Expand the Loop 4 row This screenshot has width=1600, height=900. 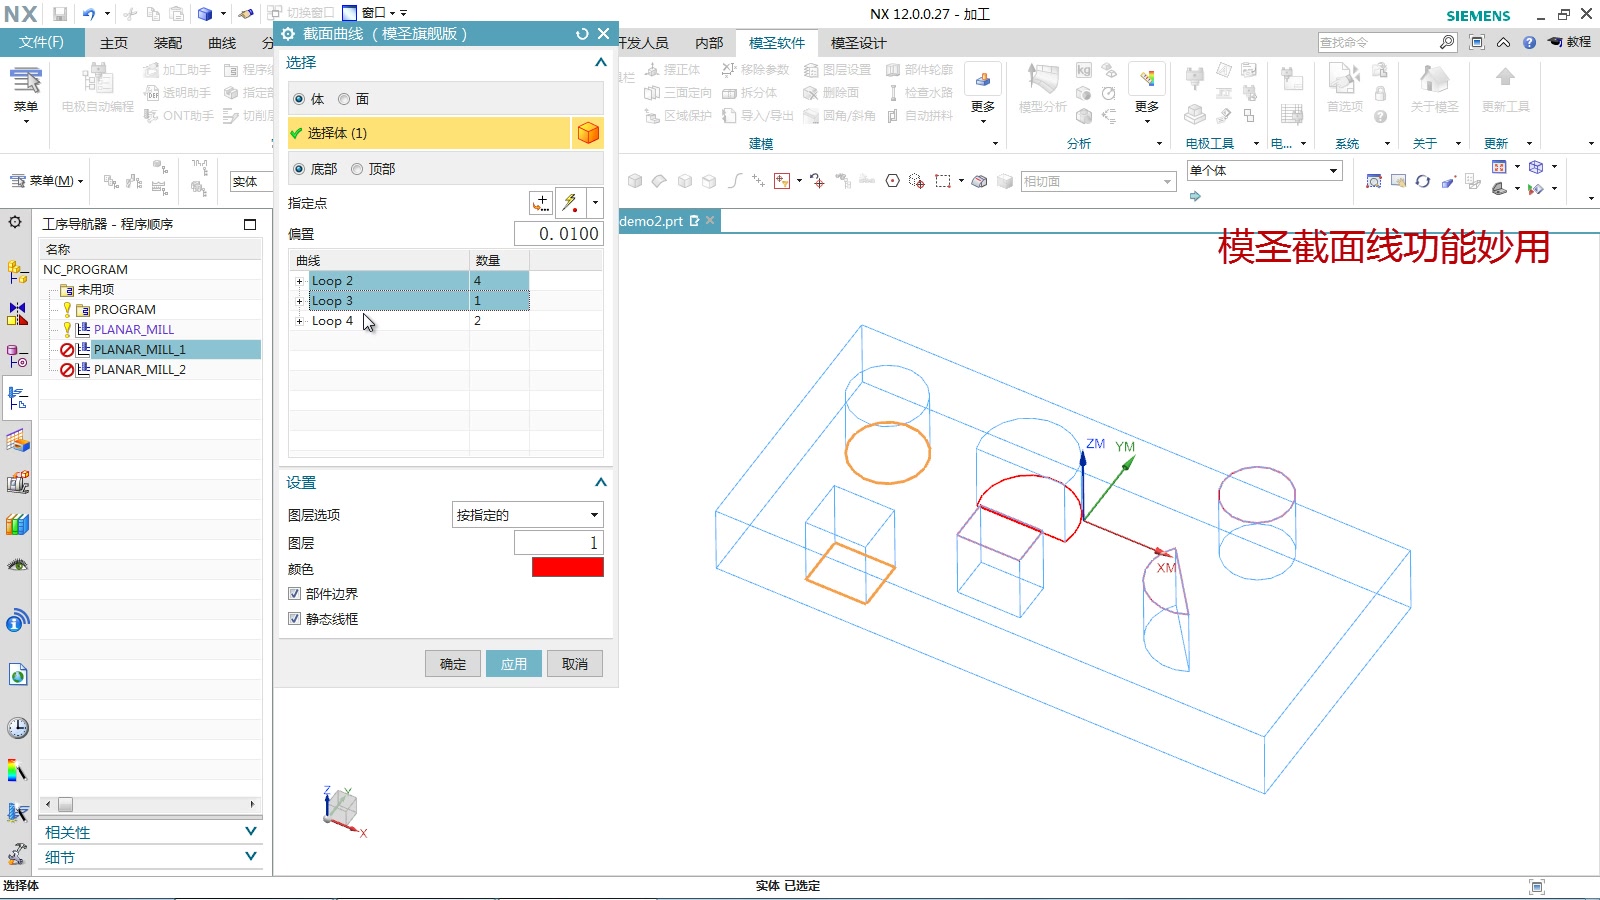click(x=299, y=321)
